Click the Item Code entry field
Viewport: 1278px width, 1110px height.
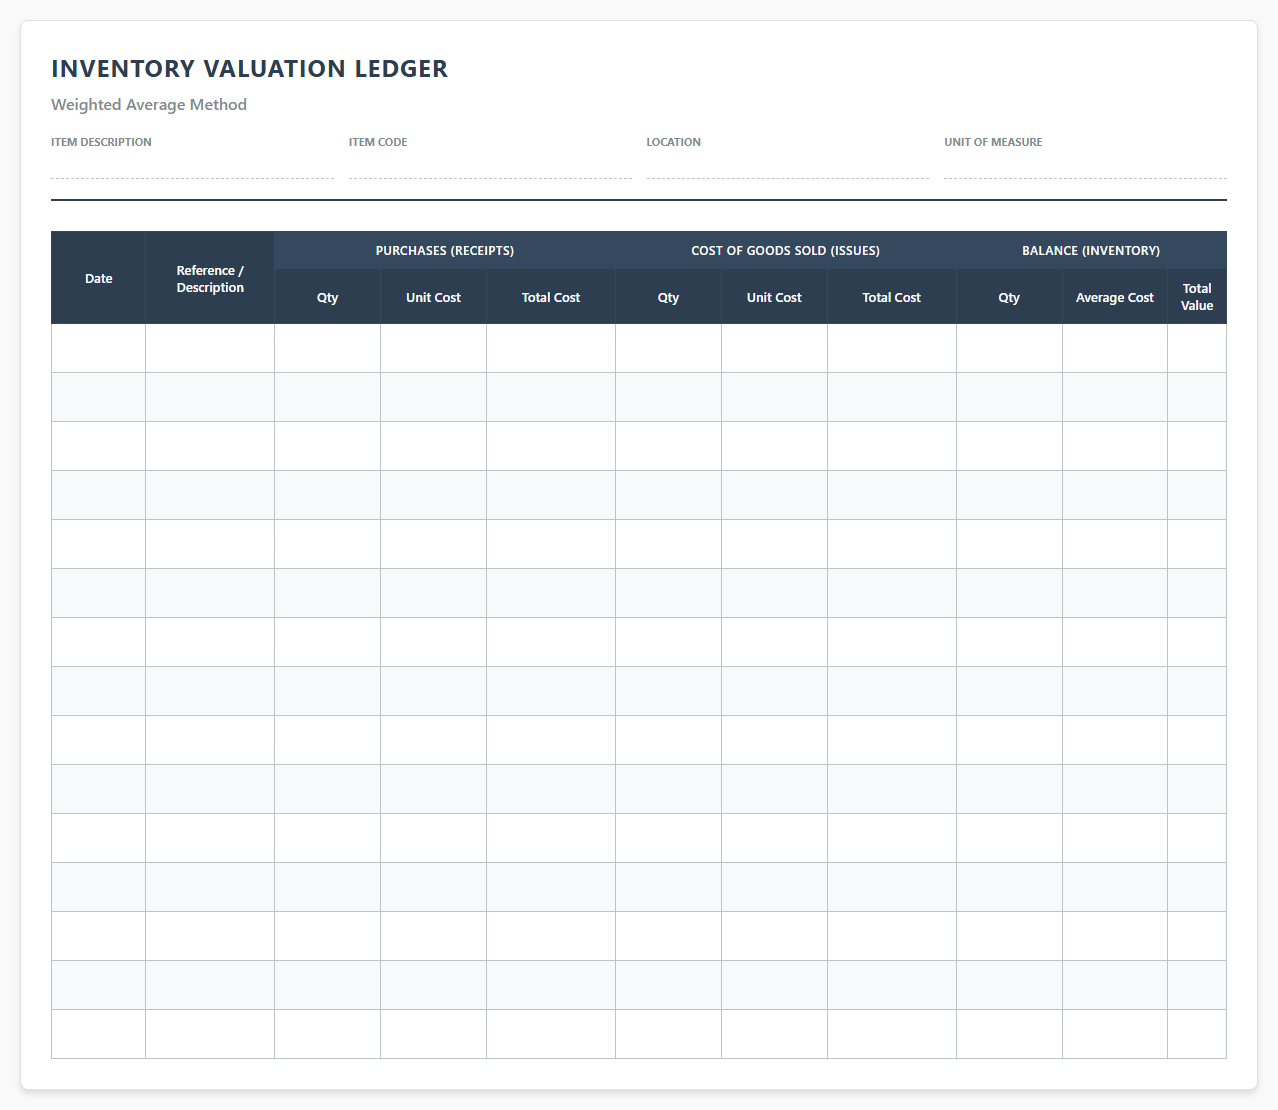[490, 165]
